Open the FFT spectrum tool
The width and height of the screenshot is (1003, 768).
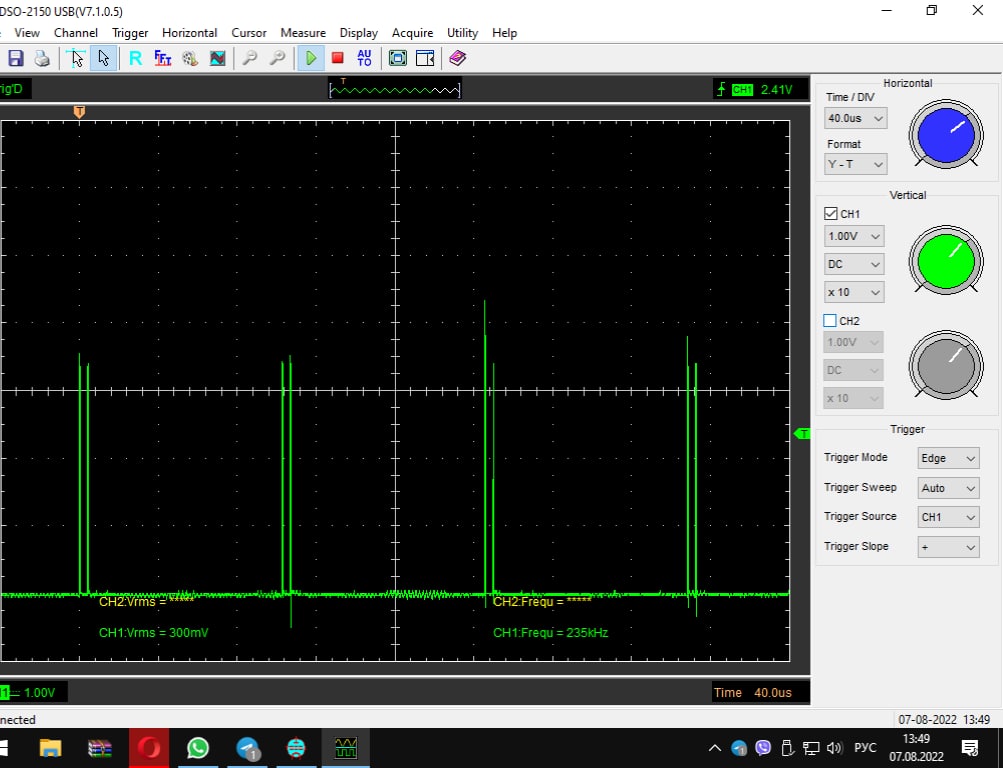click(162, 58)
